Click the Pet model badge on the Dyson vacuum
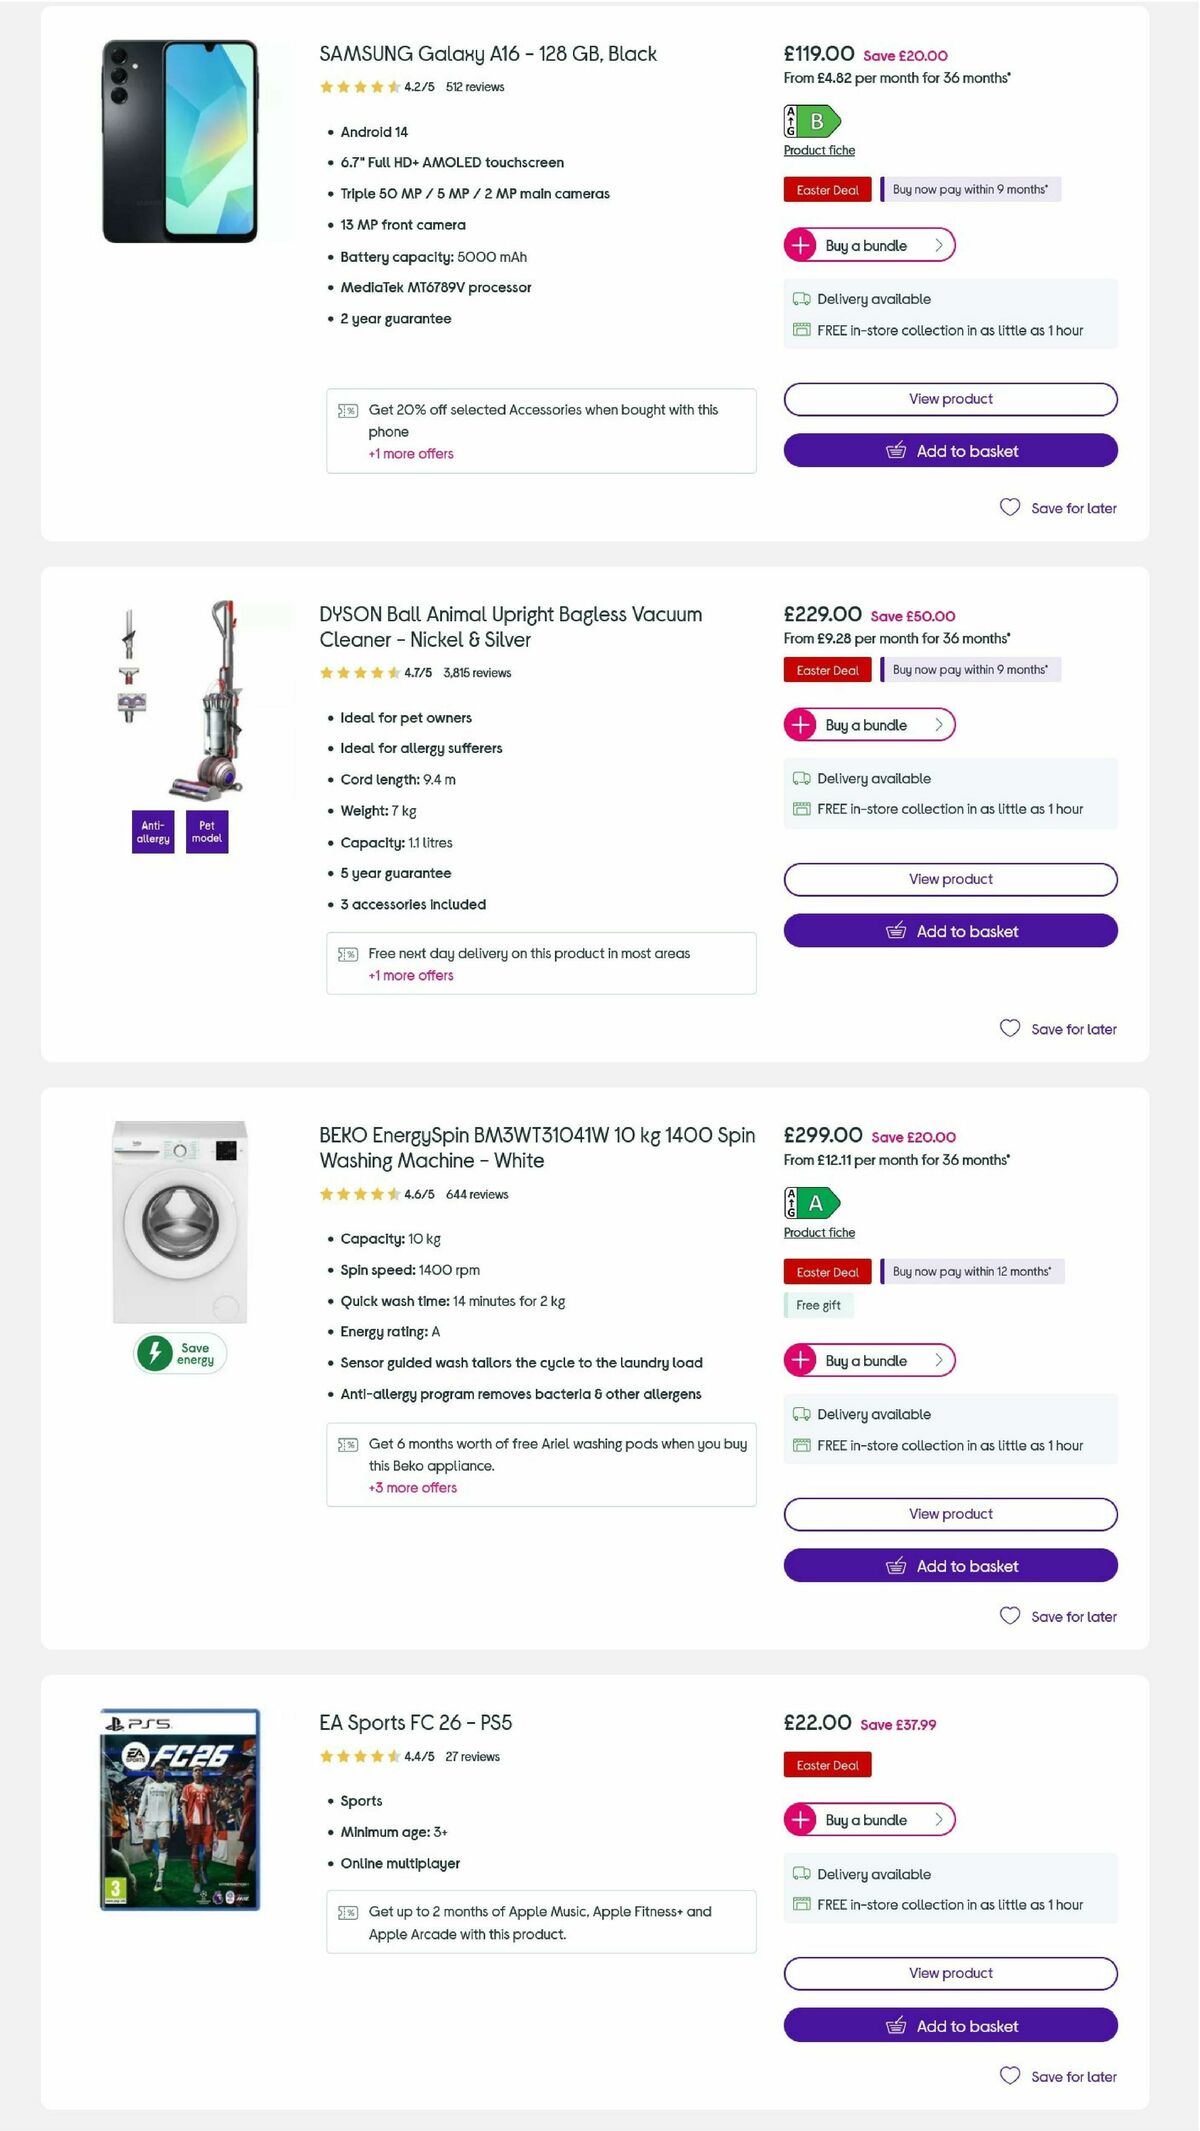The height and width of the screenshot is (2131, 1200). (x=205, y=831)
